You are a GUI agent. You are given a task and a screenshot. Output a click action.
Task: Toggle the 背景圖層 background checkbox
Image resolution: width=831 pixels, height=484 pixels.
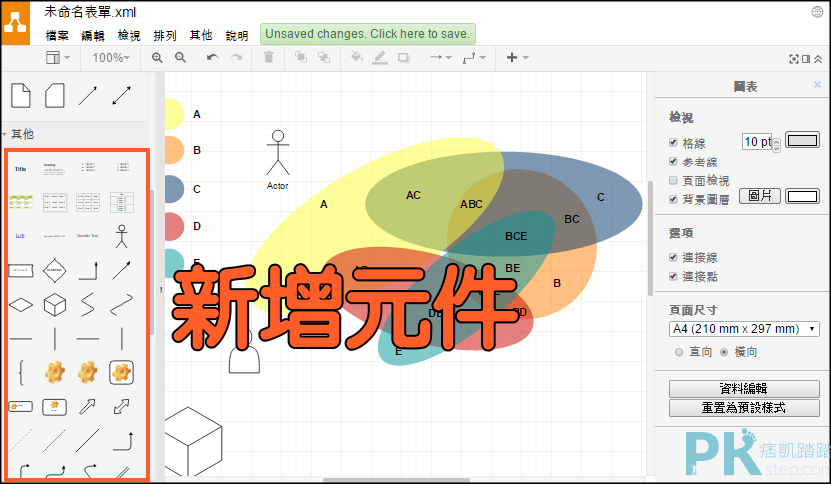tap(673, 199)
